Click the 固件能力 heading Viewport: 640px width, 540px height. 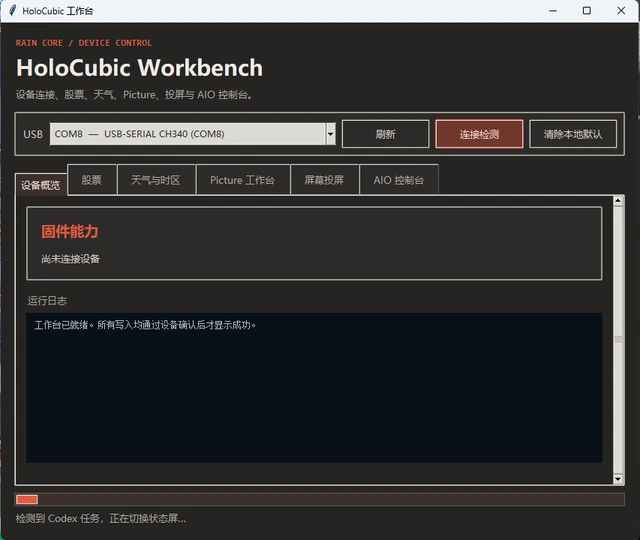[x=70, y=231]
